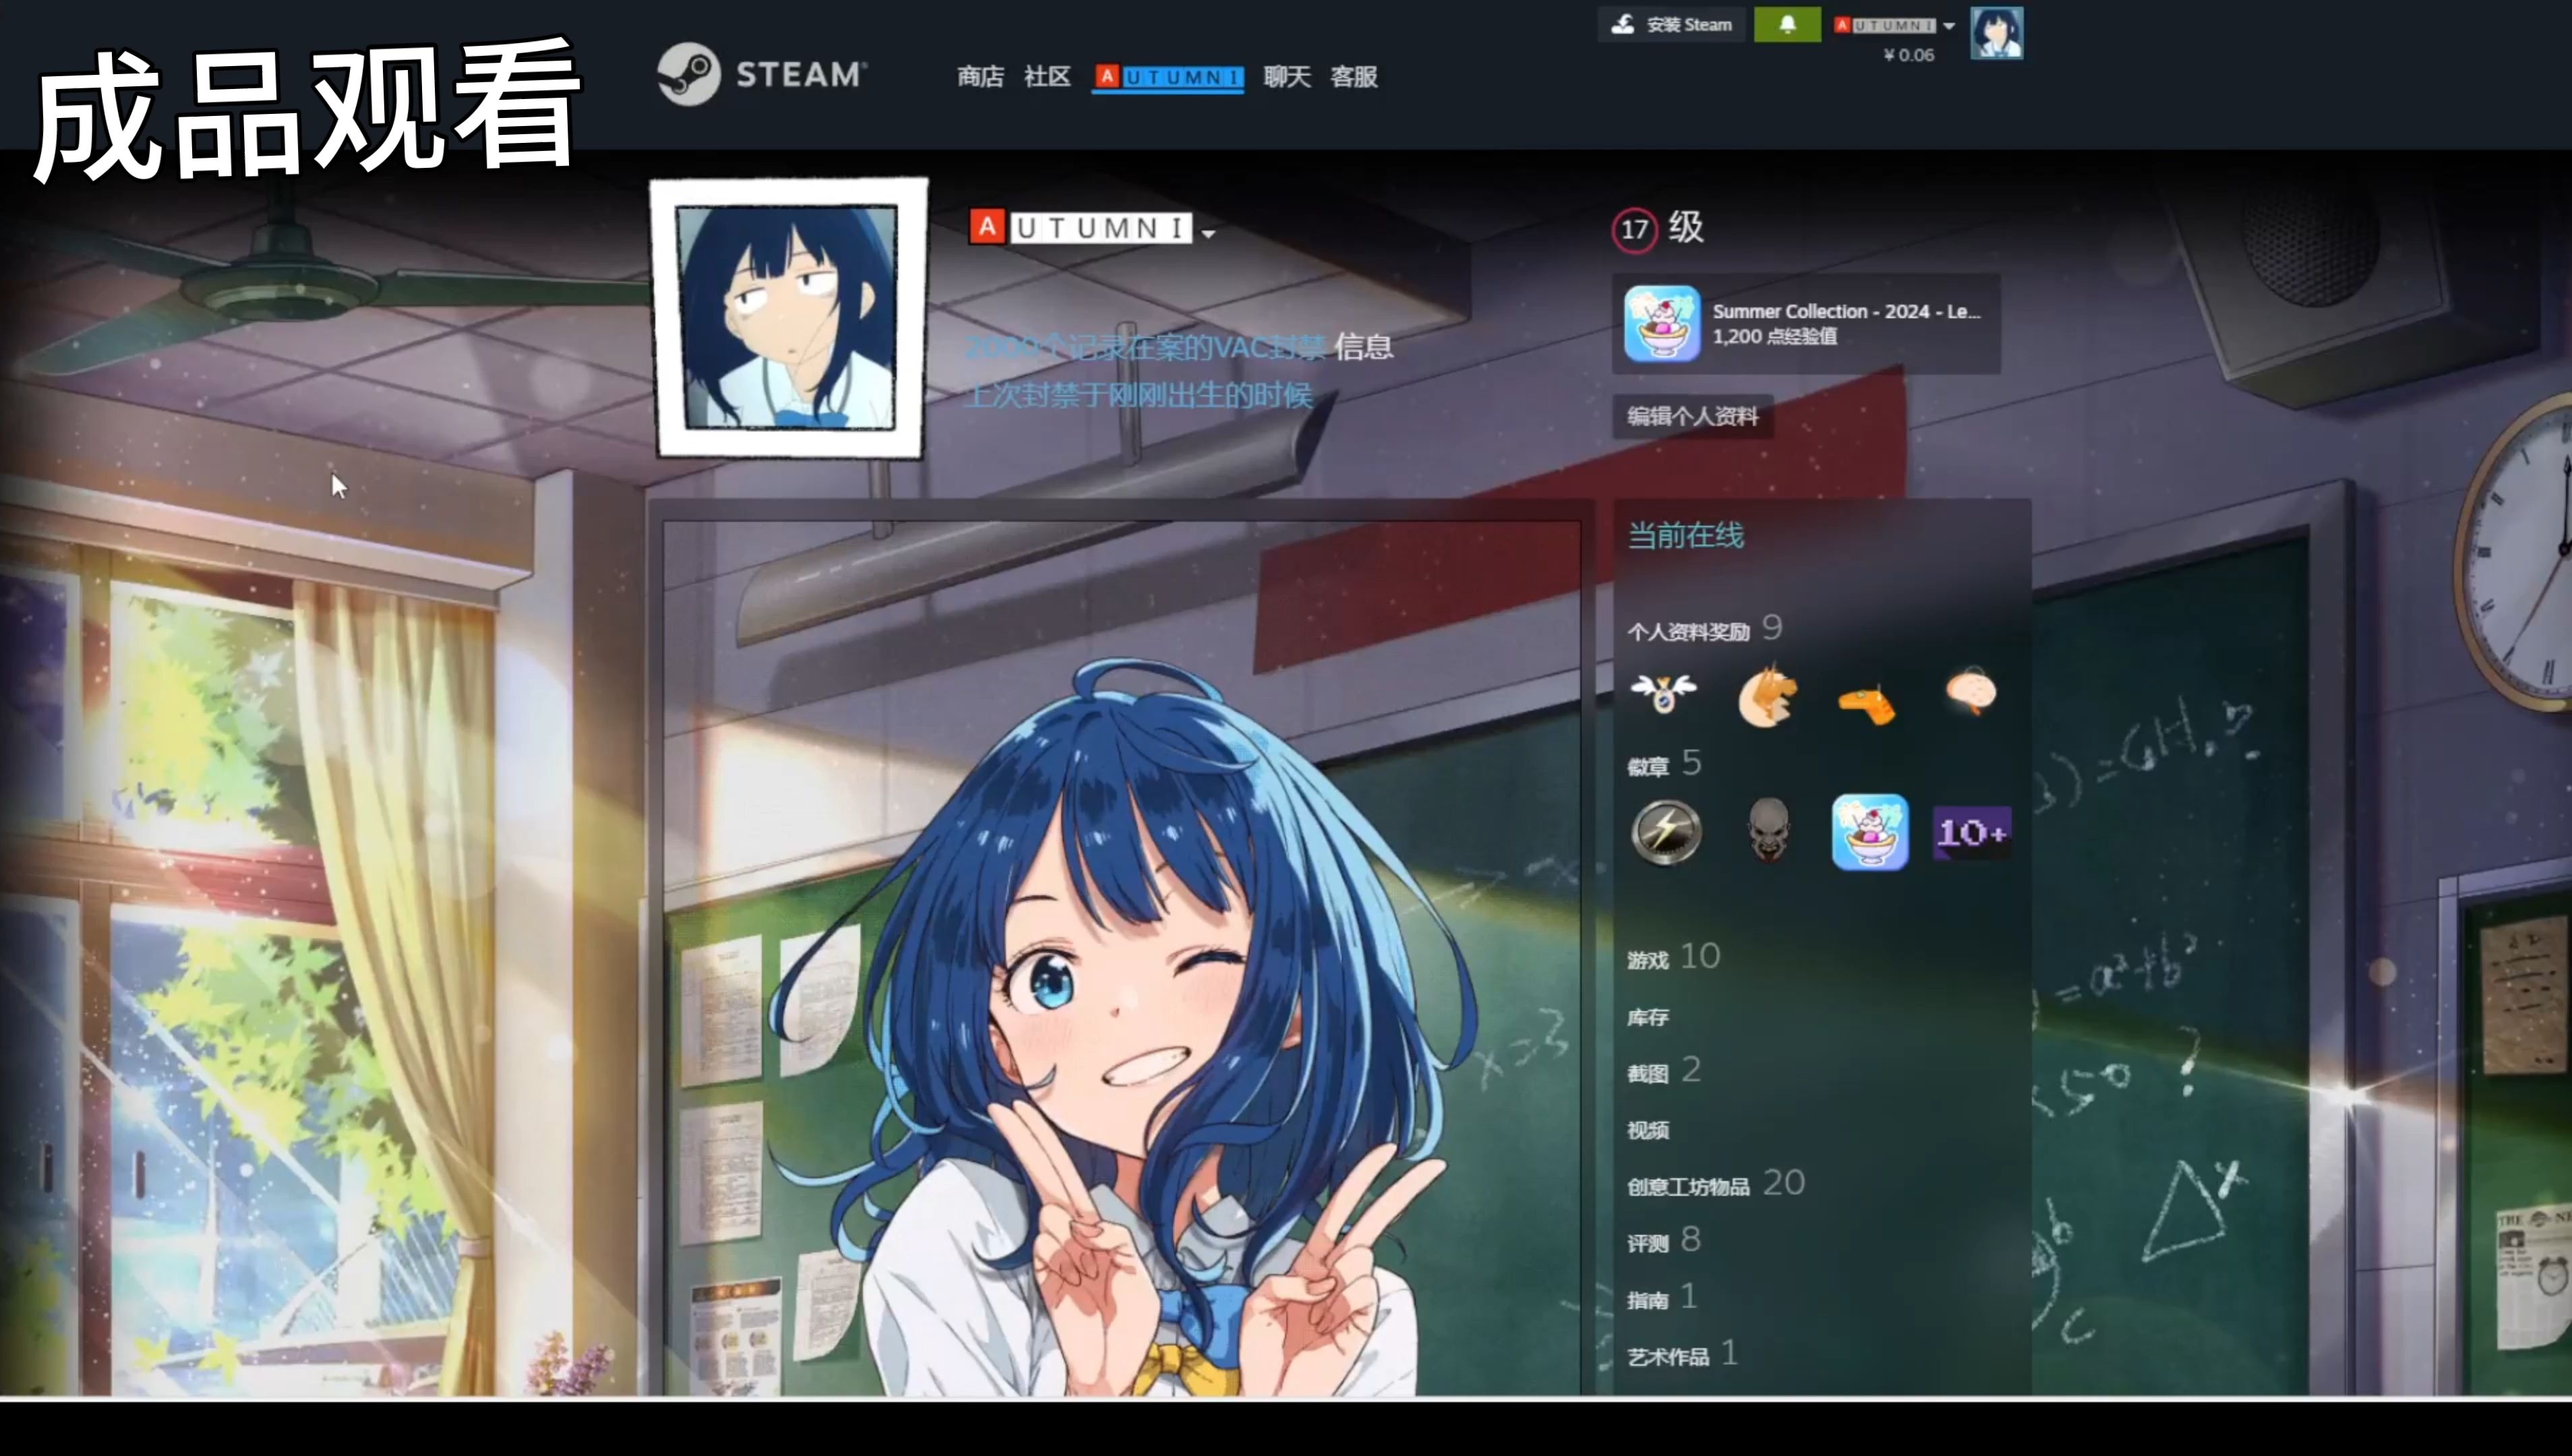Click the large profile avatar picture
2572x1456 pixels.
click(788, 318)
